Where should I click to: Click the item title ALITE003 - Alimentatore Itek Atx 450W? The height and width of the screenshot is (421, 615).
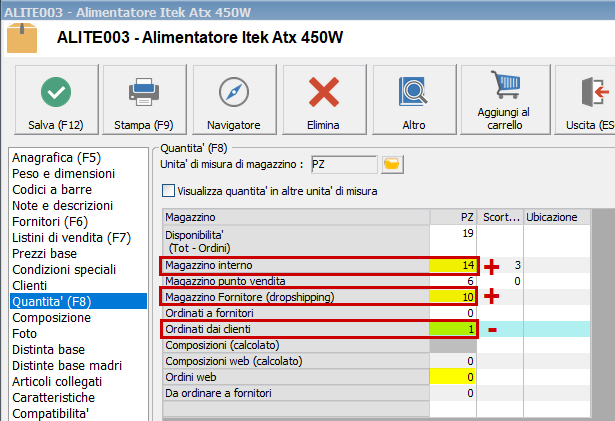[200, 38]
